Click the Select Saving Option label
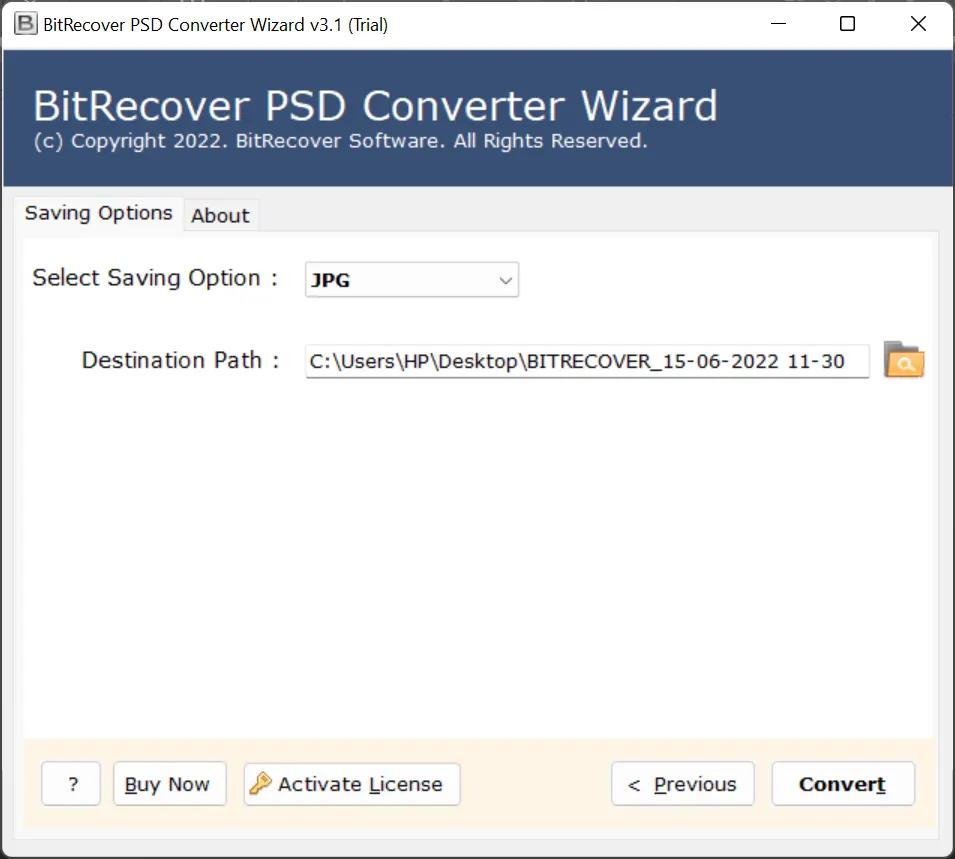 155,278
